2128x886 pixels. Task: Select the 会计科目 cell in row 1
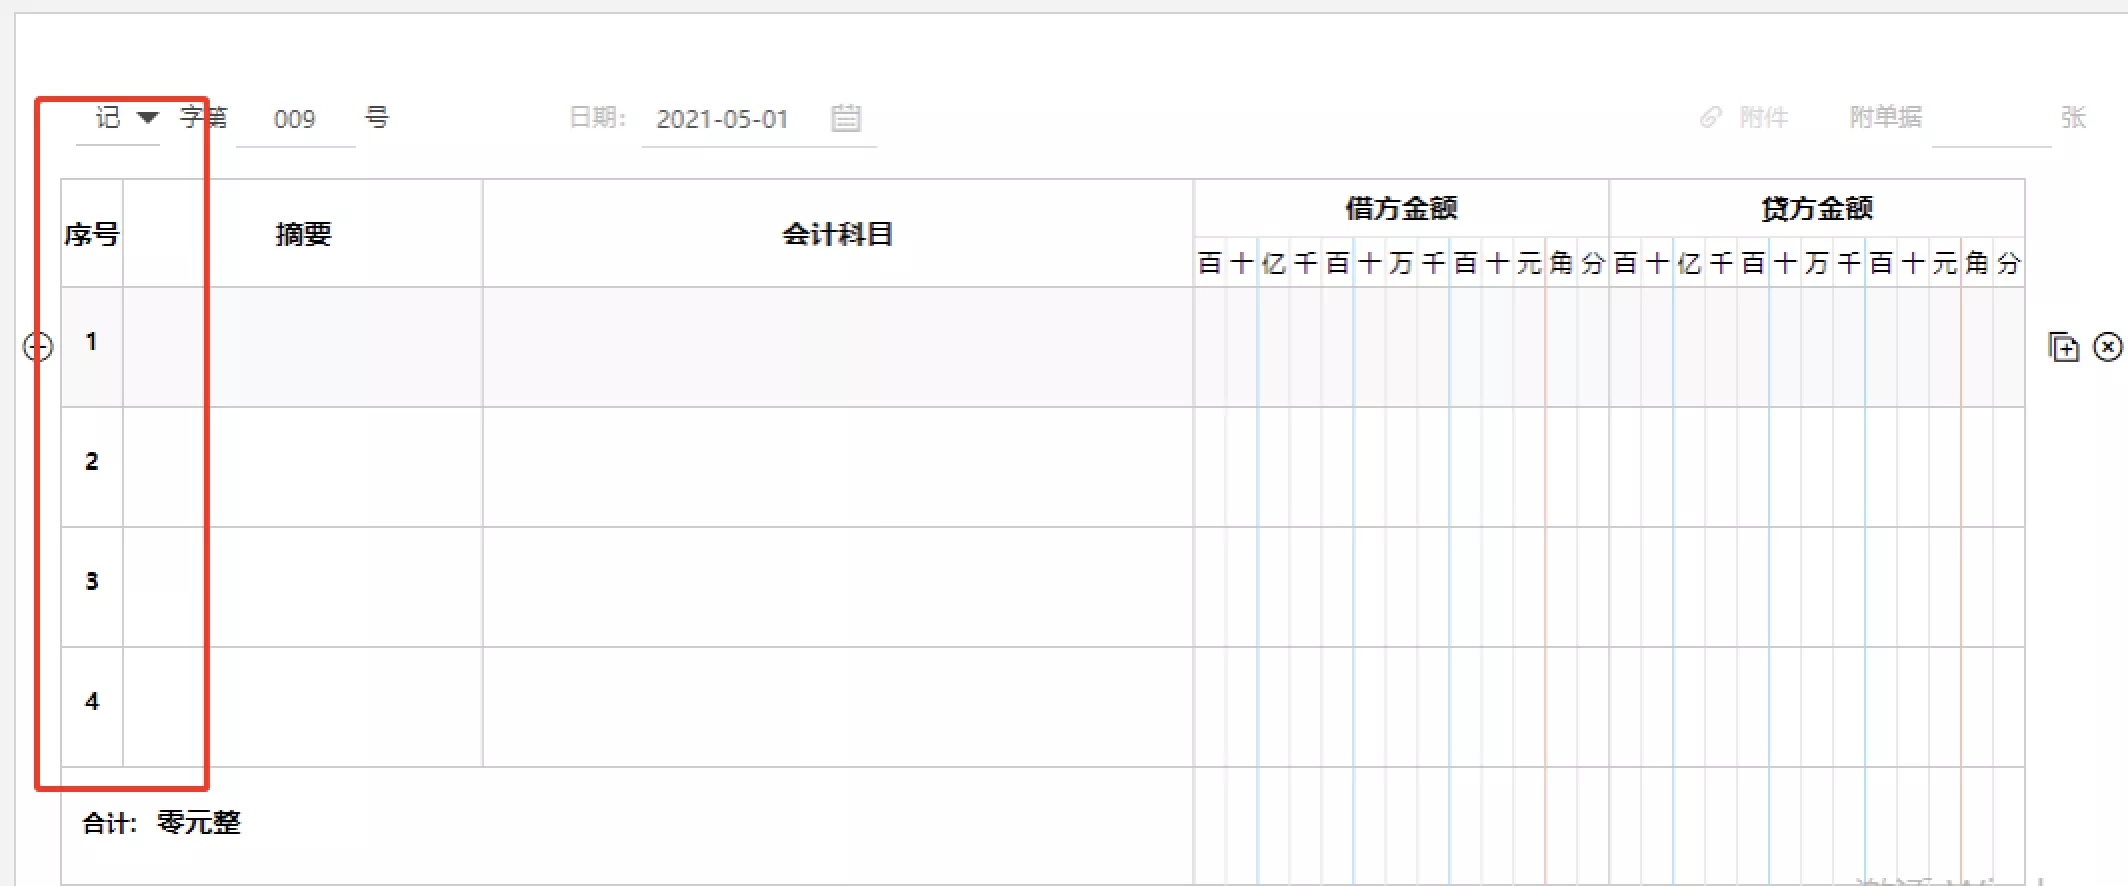click(x=838, y=347)
